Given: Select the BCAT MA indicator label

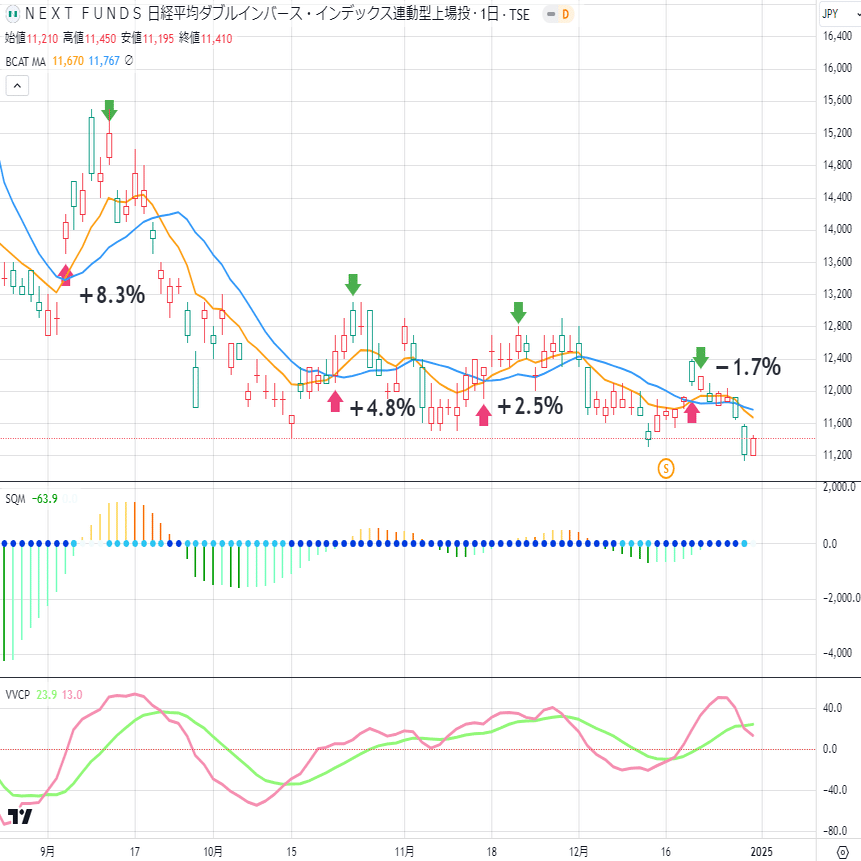Looking at the screenshot, I should click(x=26, y=62).
